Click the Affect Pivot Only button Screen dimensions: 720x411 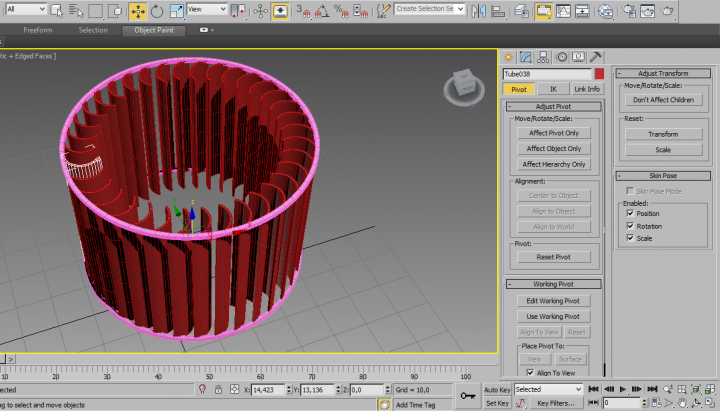click(553, 132)
